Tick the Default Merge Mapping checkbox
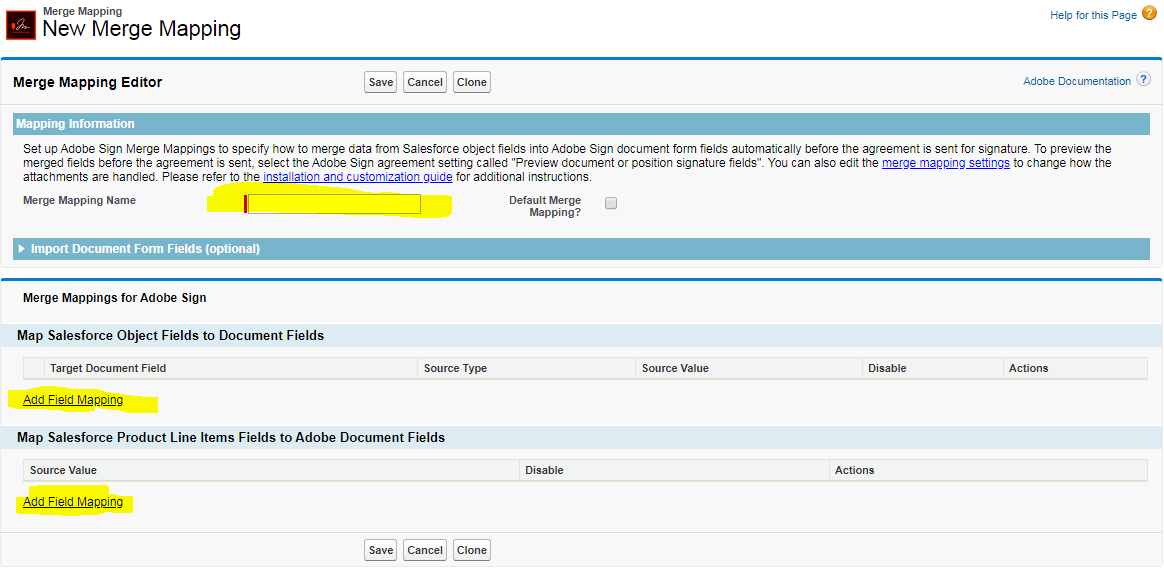The width and height of the screenshot is (1164, 581). tap(611, 204)
